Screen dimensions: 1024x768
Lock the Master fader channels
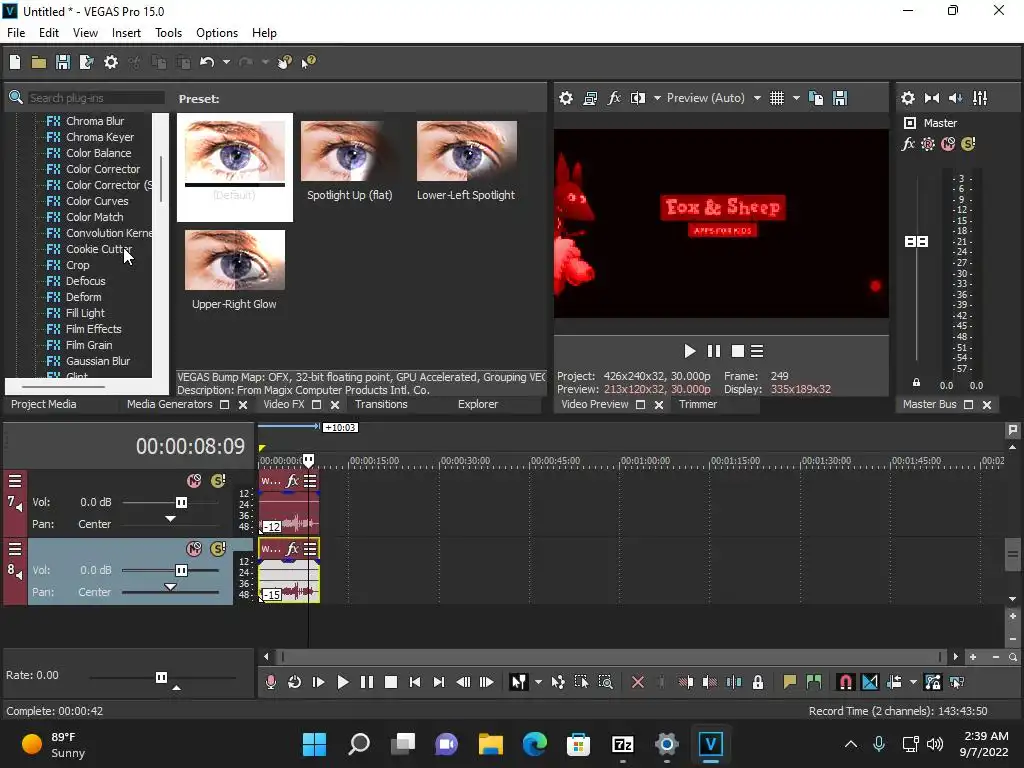point(916,382)
